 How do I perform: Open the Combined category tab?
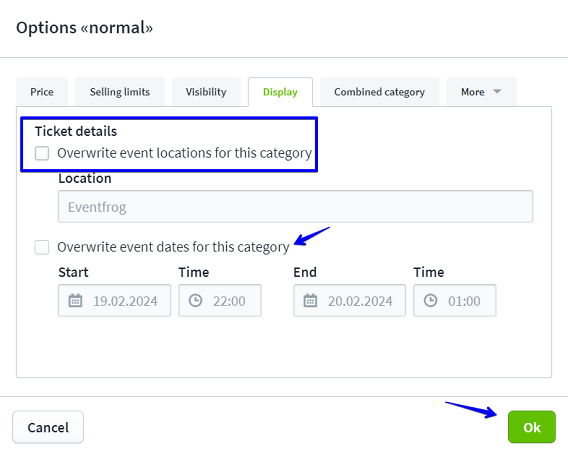[x=380, y=92]
